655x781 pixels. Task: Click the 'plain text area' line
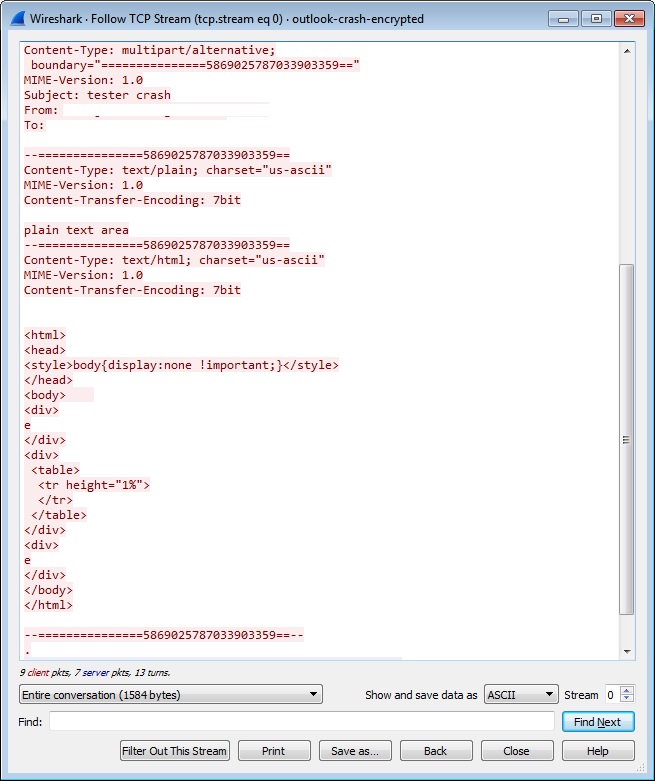76,230
